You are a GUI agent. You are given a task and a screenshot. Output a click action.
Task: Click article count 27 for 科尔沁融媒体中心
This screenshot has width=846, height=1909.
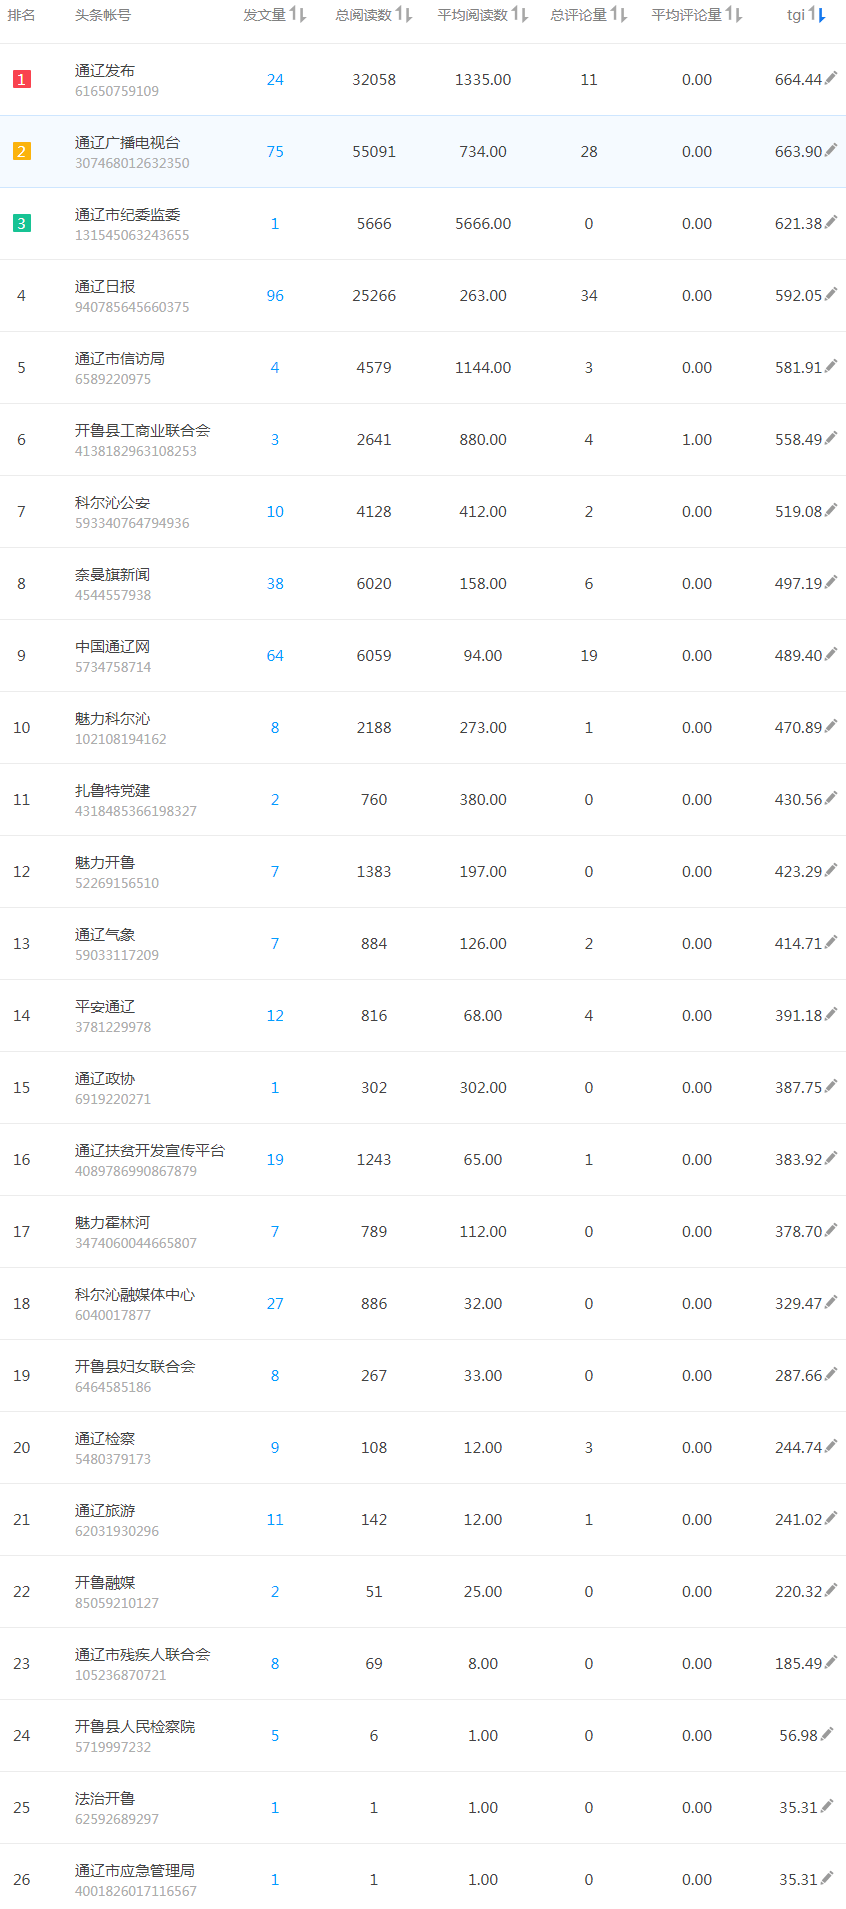pos(275,1304)
